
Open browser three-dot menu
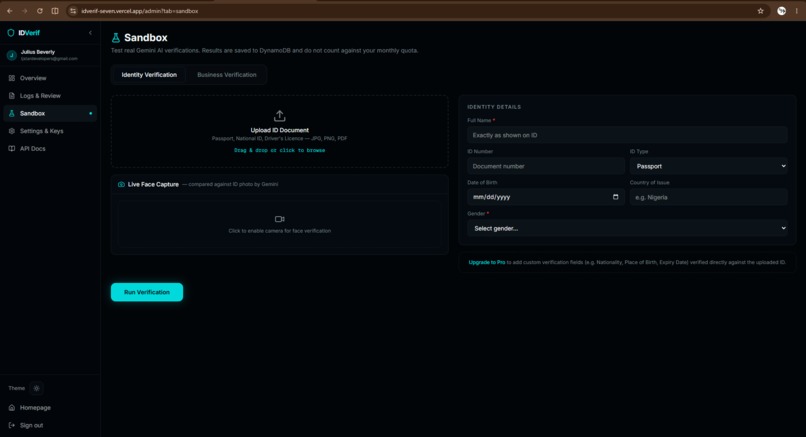796,11
